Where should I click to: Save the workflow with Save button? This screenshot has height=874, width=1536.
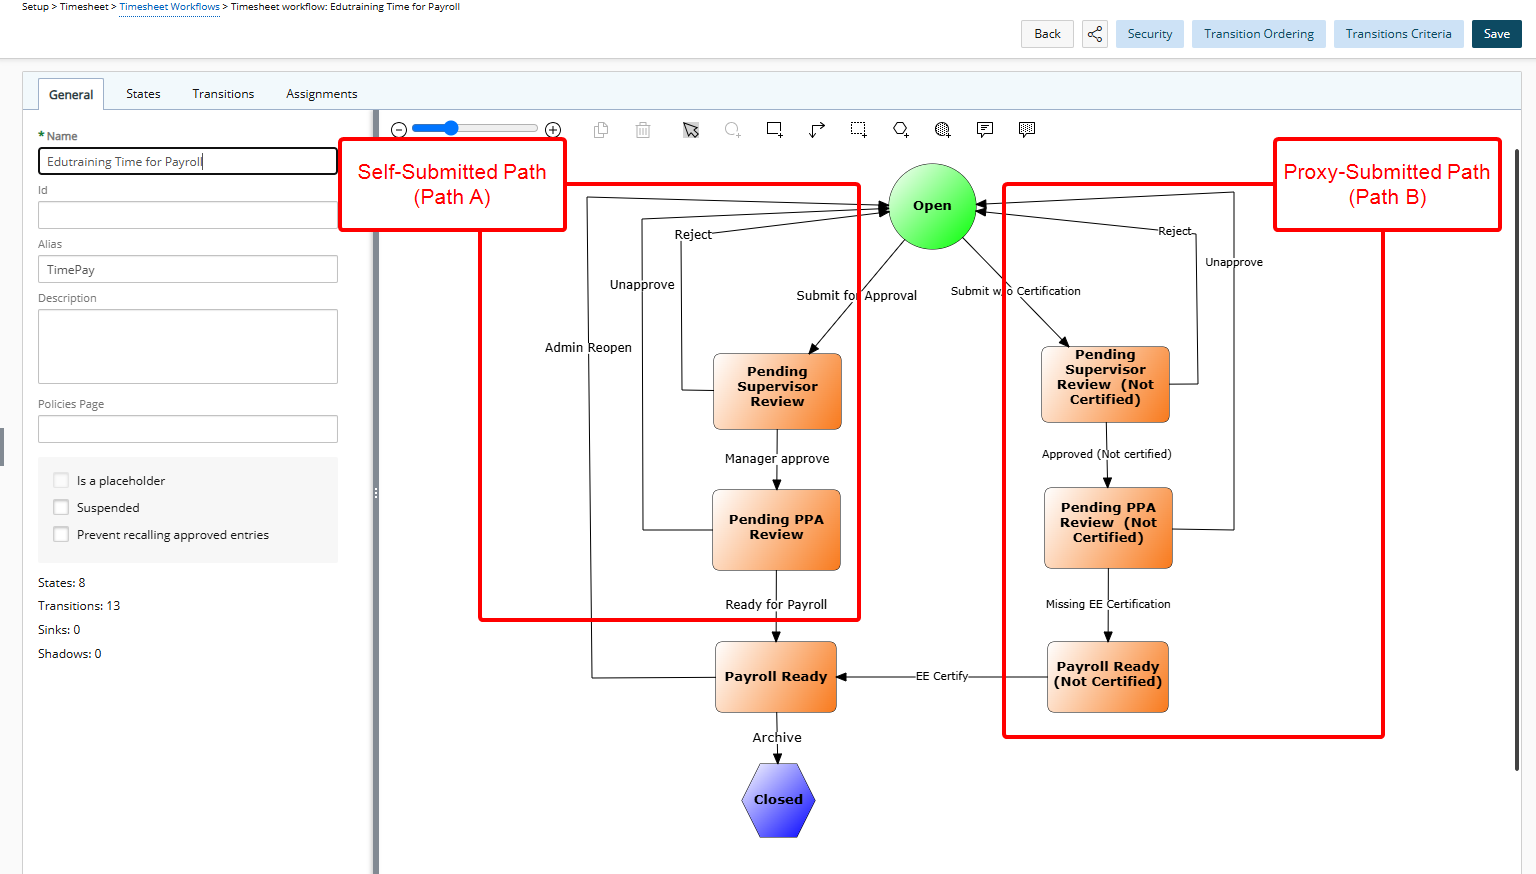coord(1497,34)
